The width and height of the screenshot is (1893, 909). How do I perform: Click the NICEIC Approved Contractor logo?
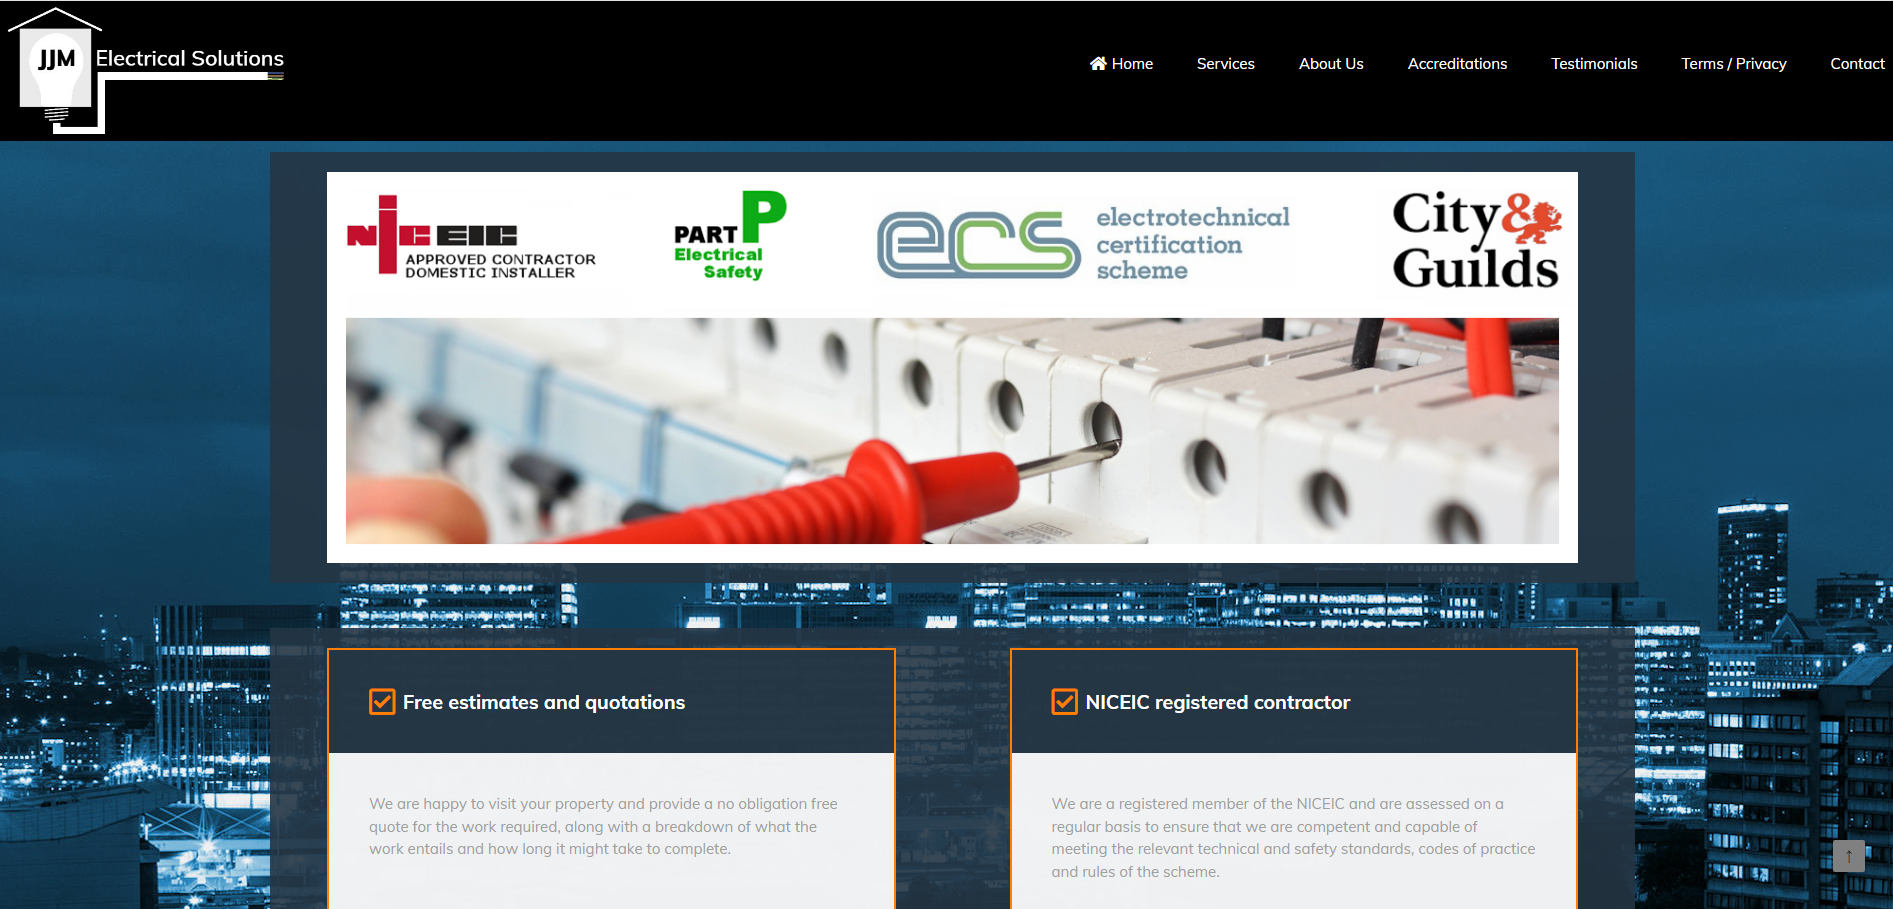point(471,237)
